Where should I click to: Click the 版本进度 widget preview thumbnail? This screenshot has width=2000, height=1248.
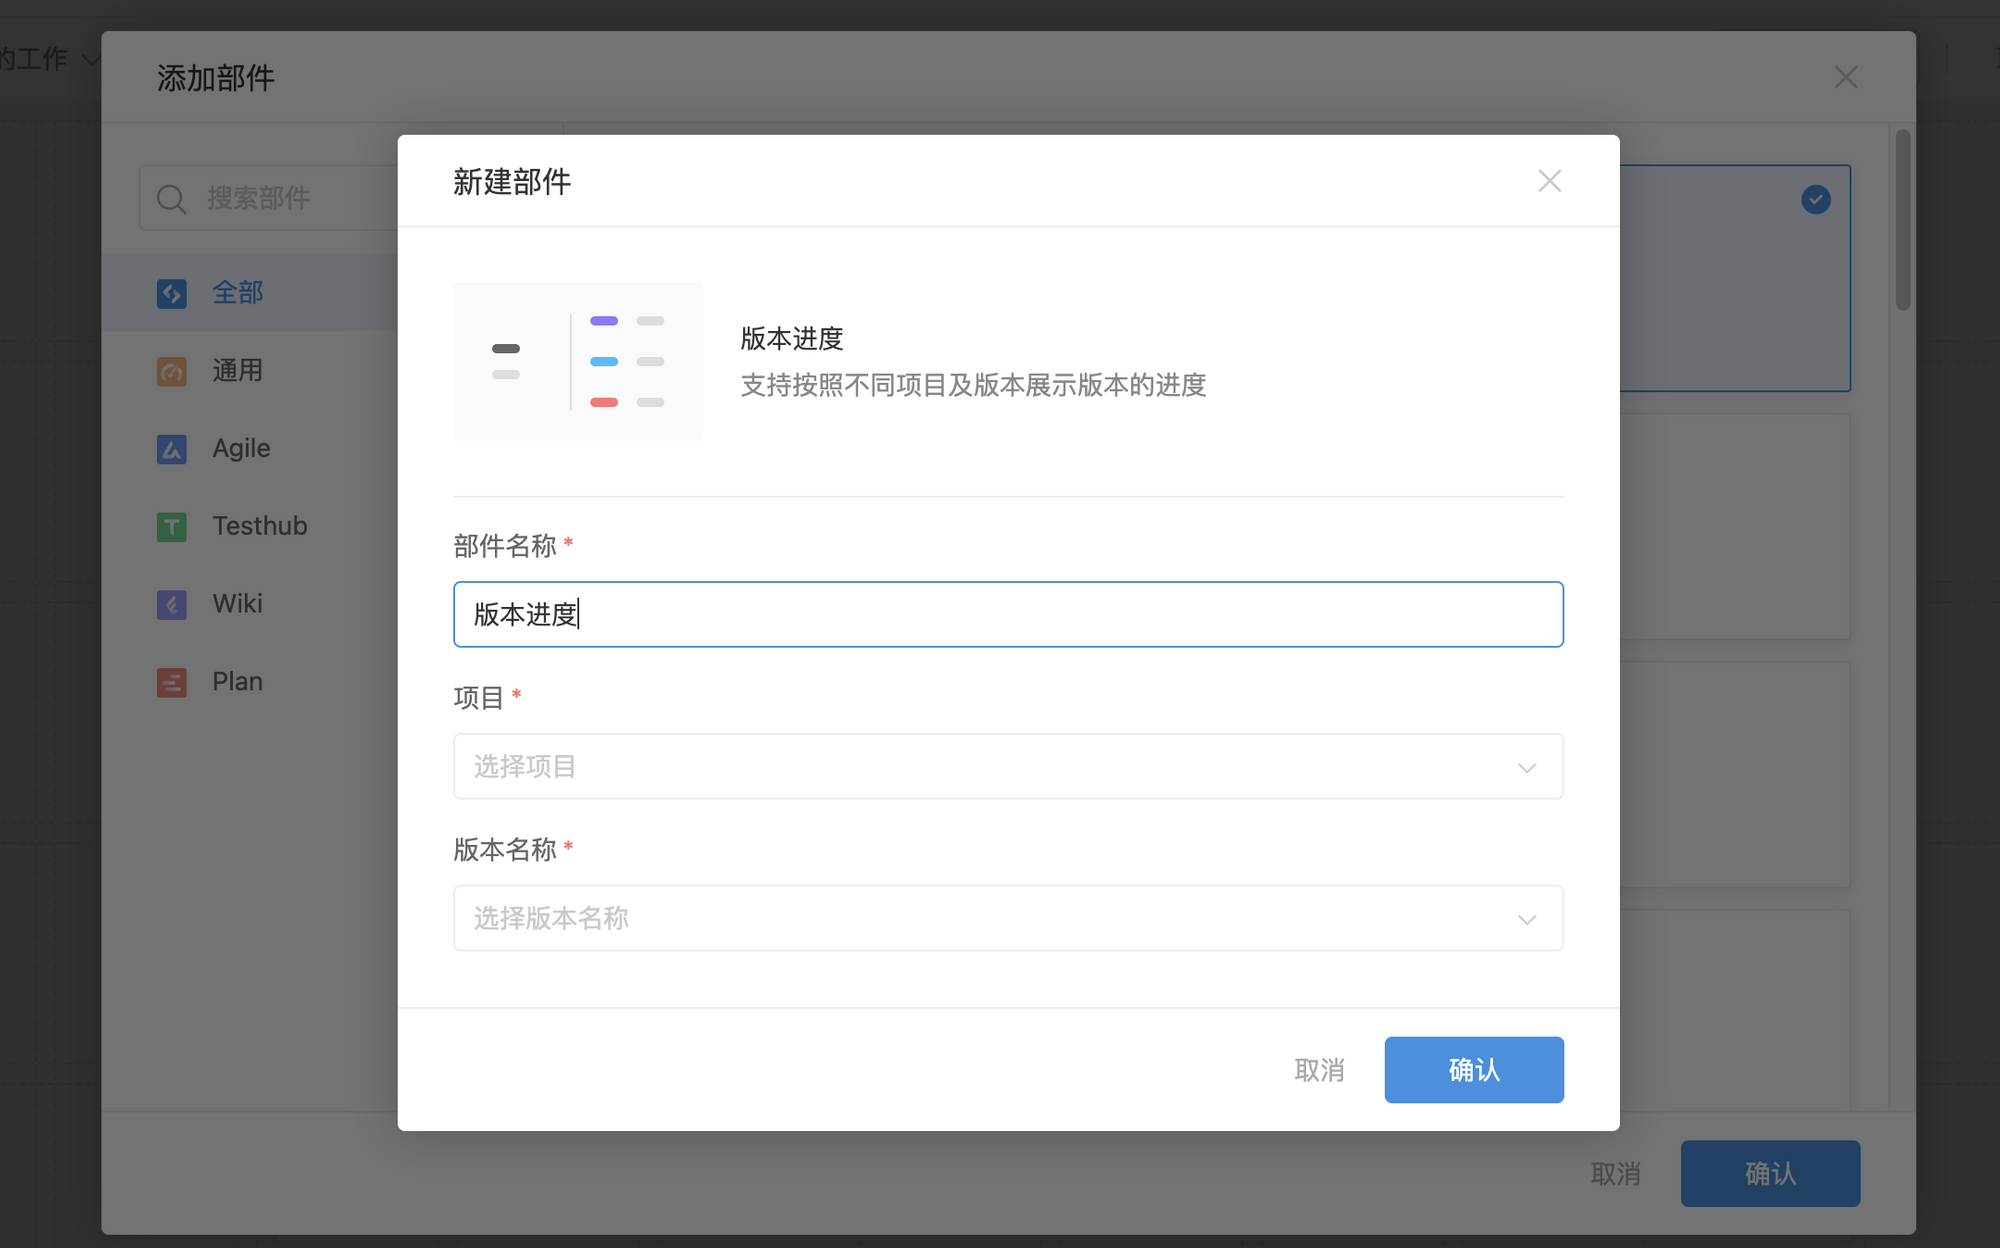click(x=578, y=361)
